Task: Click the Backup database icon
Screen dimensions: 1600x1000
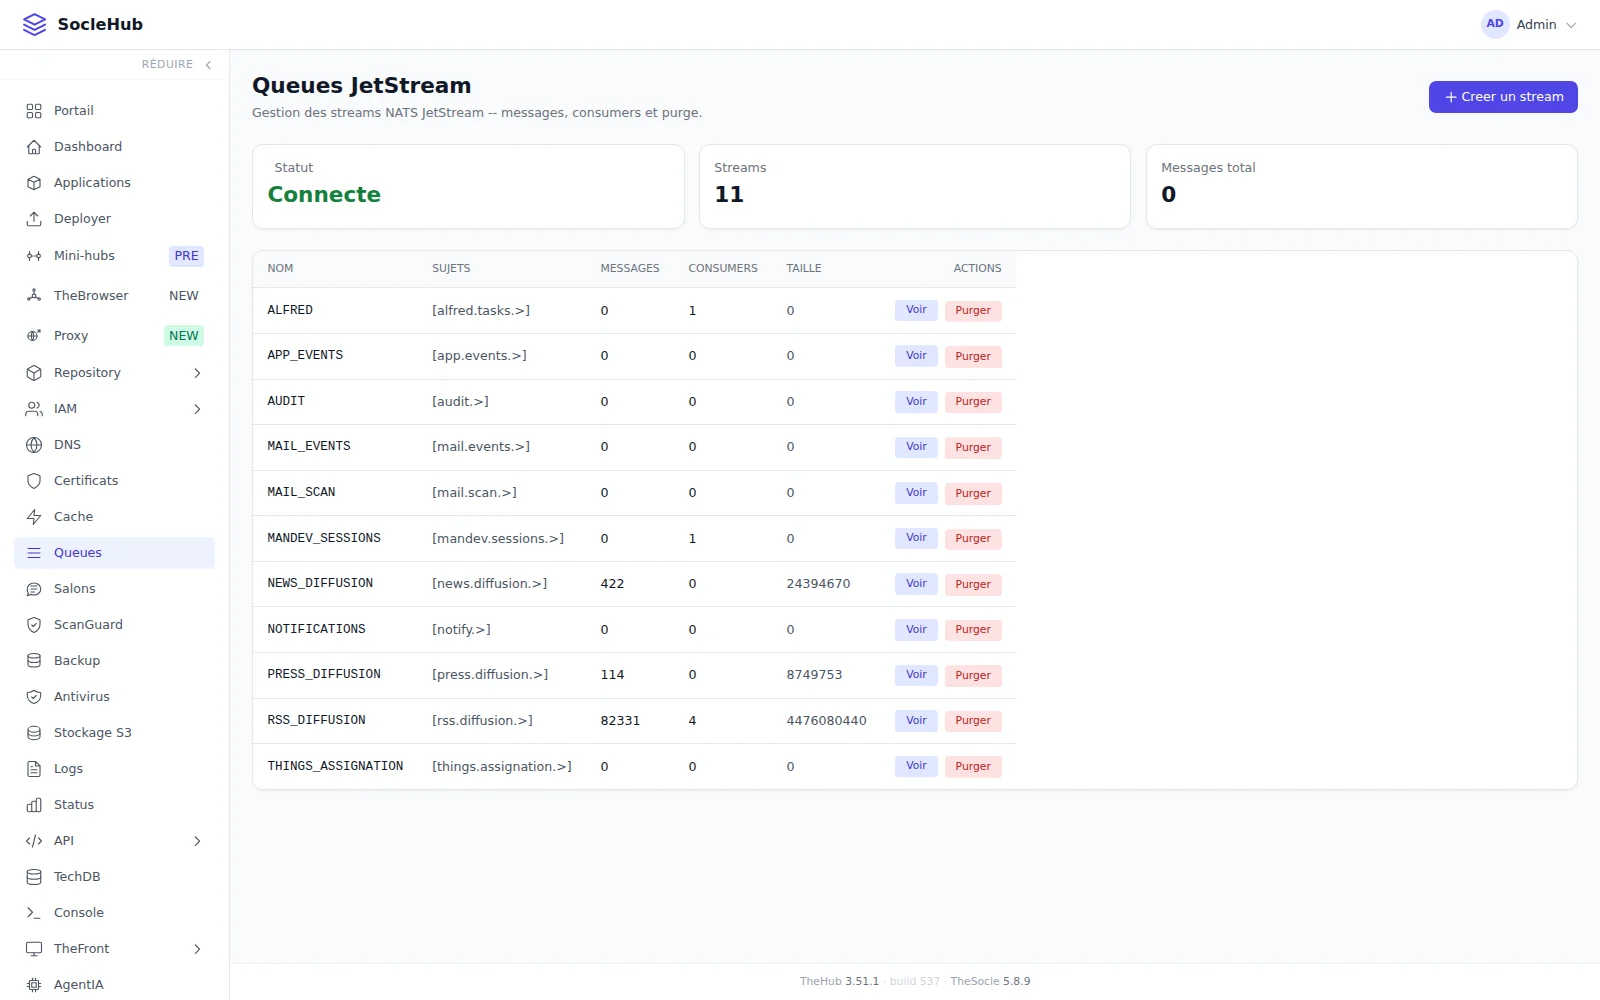Action: [x=34, y=661]
